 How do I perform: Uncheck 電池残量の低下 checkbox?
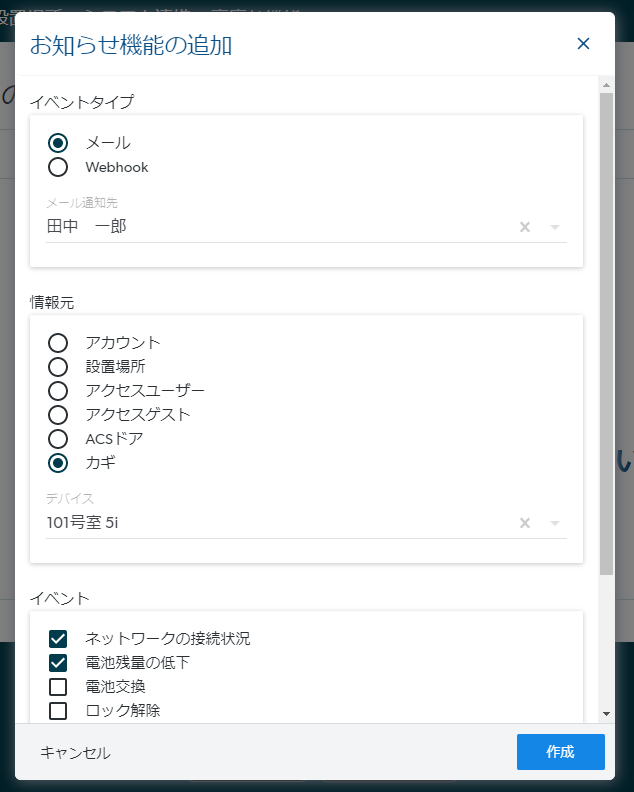point(58,663)
